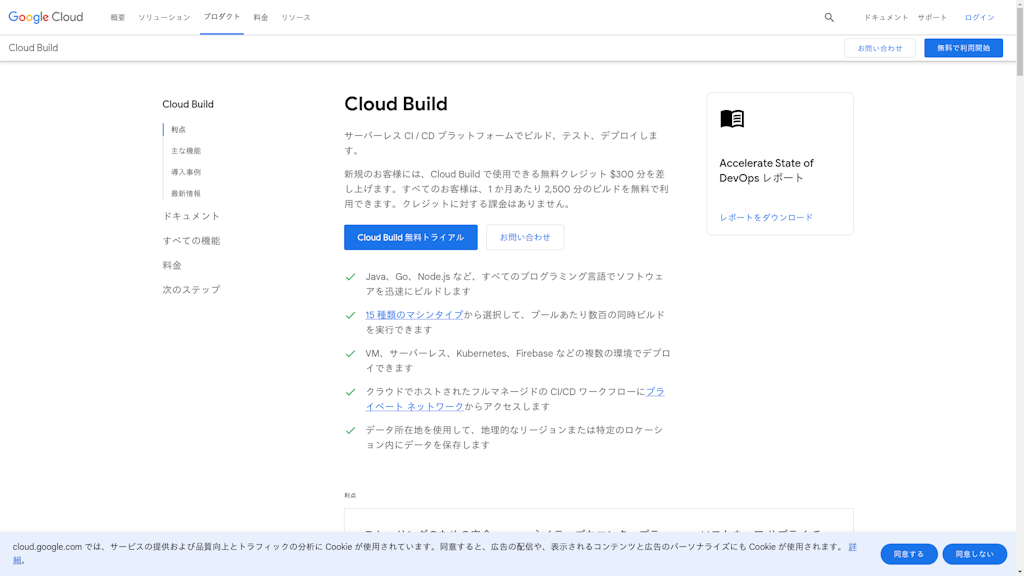Click the 無料で利用開始 button
Image resolution: width=1024 pixels, height=576 pixels.
point(963,48)
